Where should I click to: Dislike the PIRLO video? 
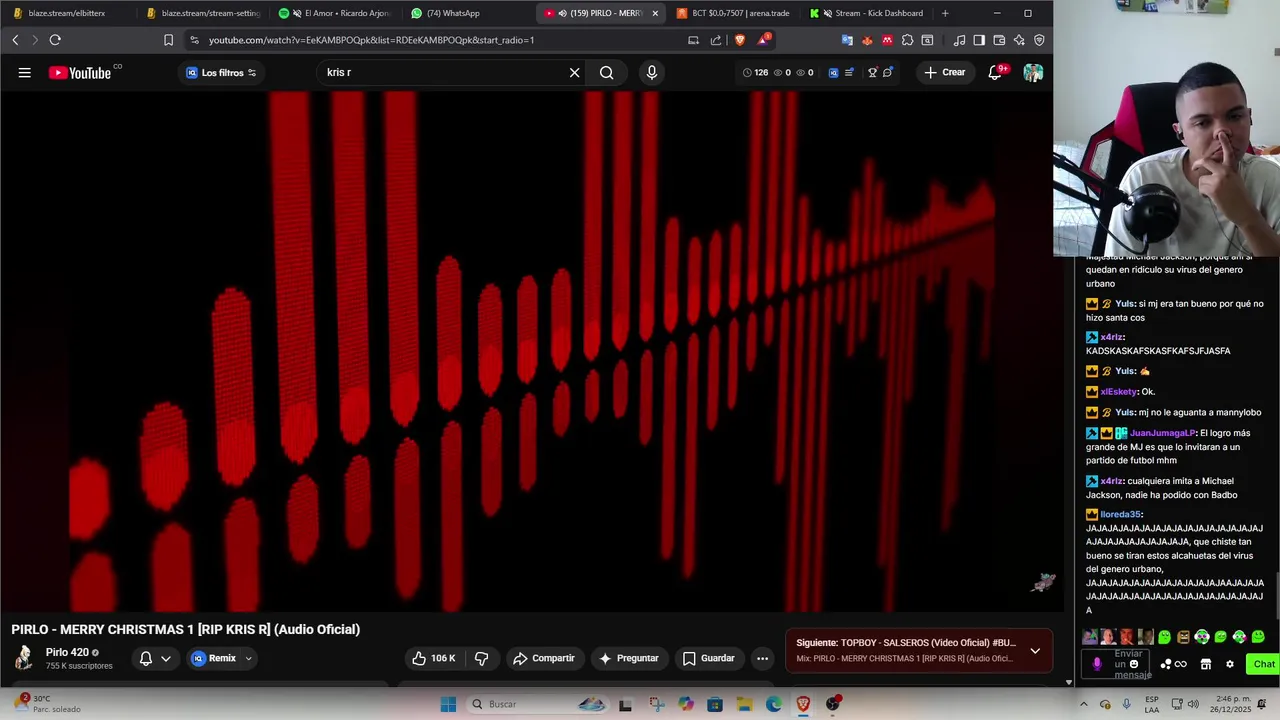[481, 658]
